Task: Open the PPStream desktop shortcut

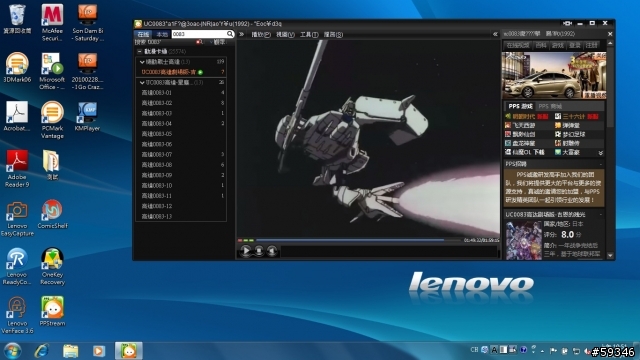Action: (x=52, y=311)
